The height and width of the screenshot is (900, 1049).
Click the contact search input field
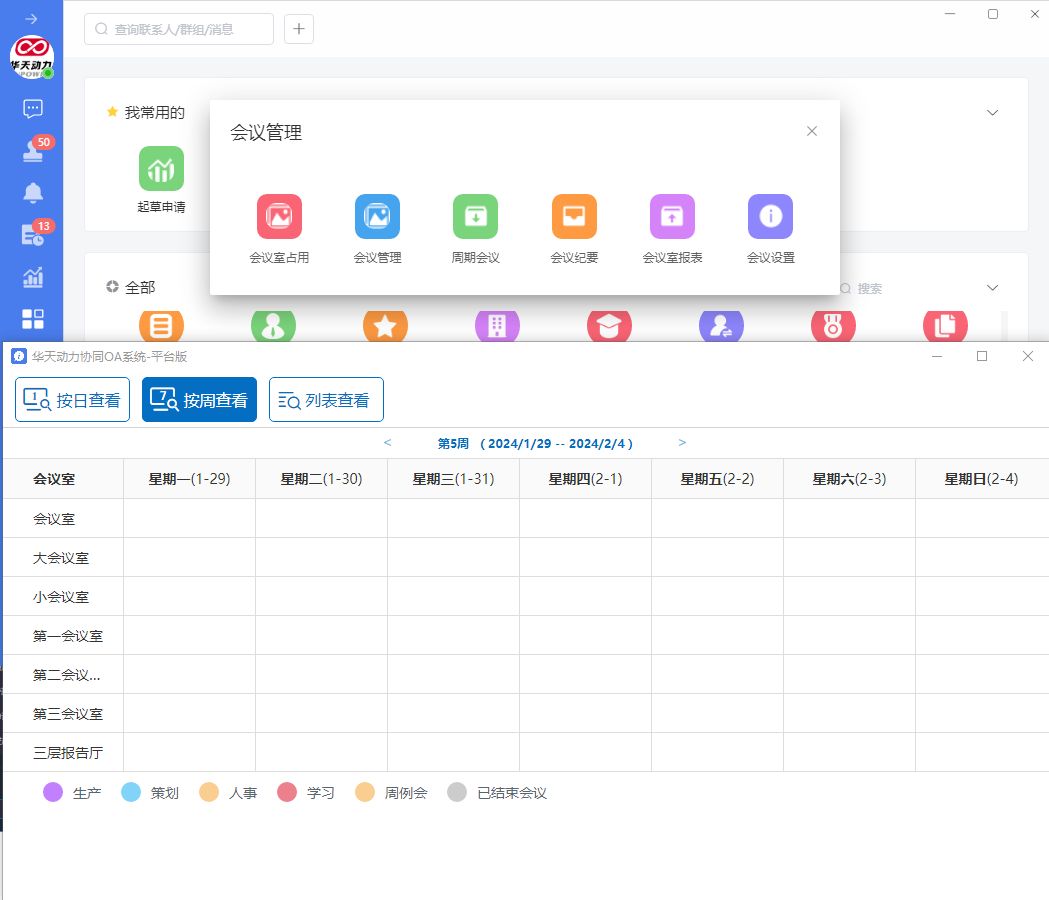click(x=179, y=29)
